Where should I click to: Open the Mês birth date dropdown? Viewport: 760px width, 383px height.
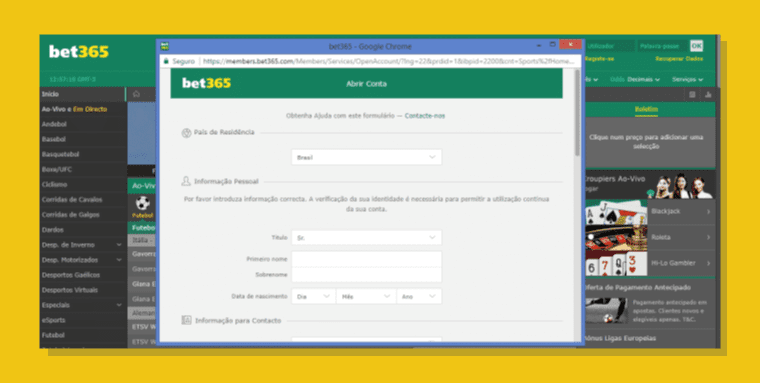[x=366, y=296]
